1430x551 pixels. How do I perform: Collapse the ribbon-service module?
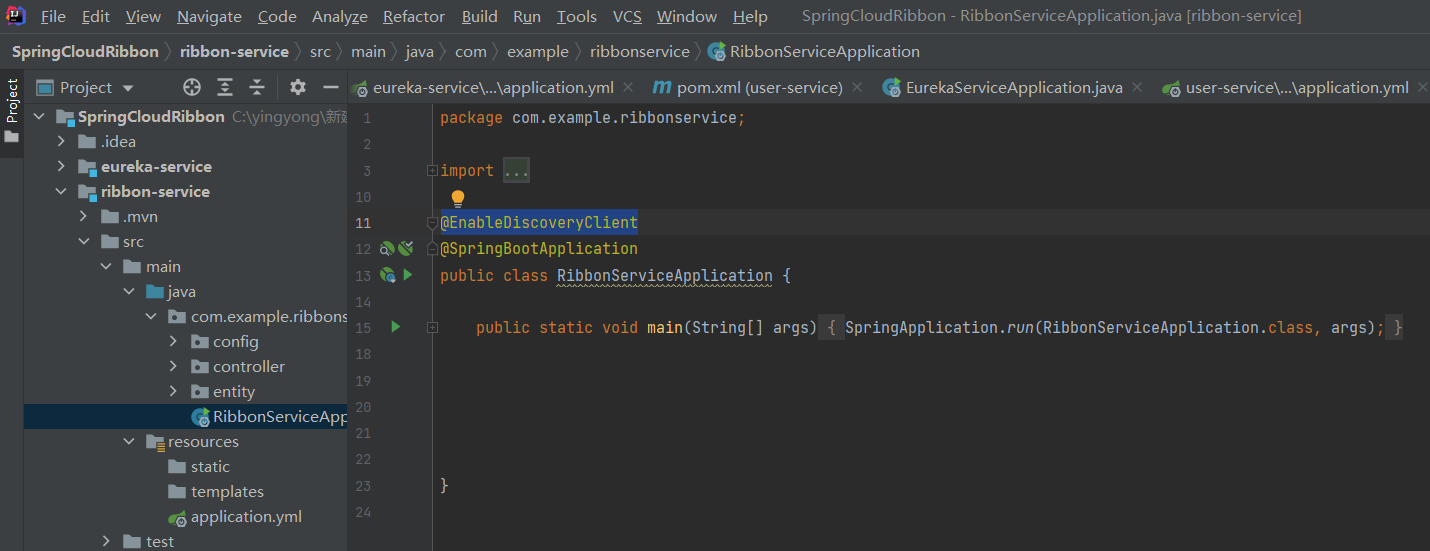click(62, 192)
